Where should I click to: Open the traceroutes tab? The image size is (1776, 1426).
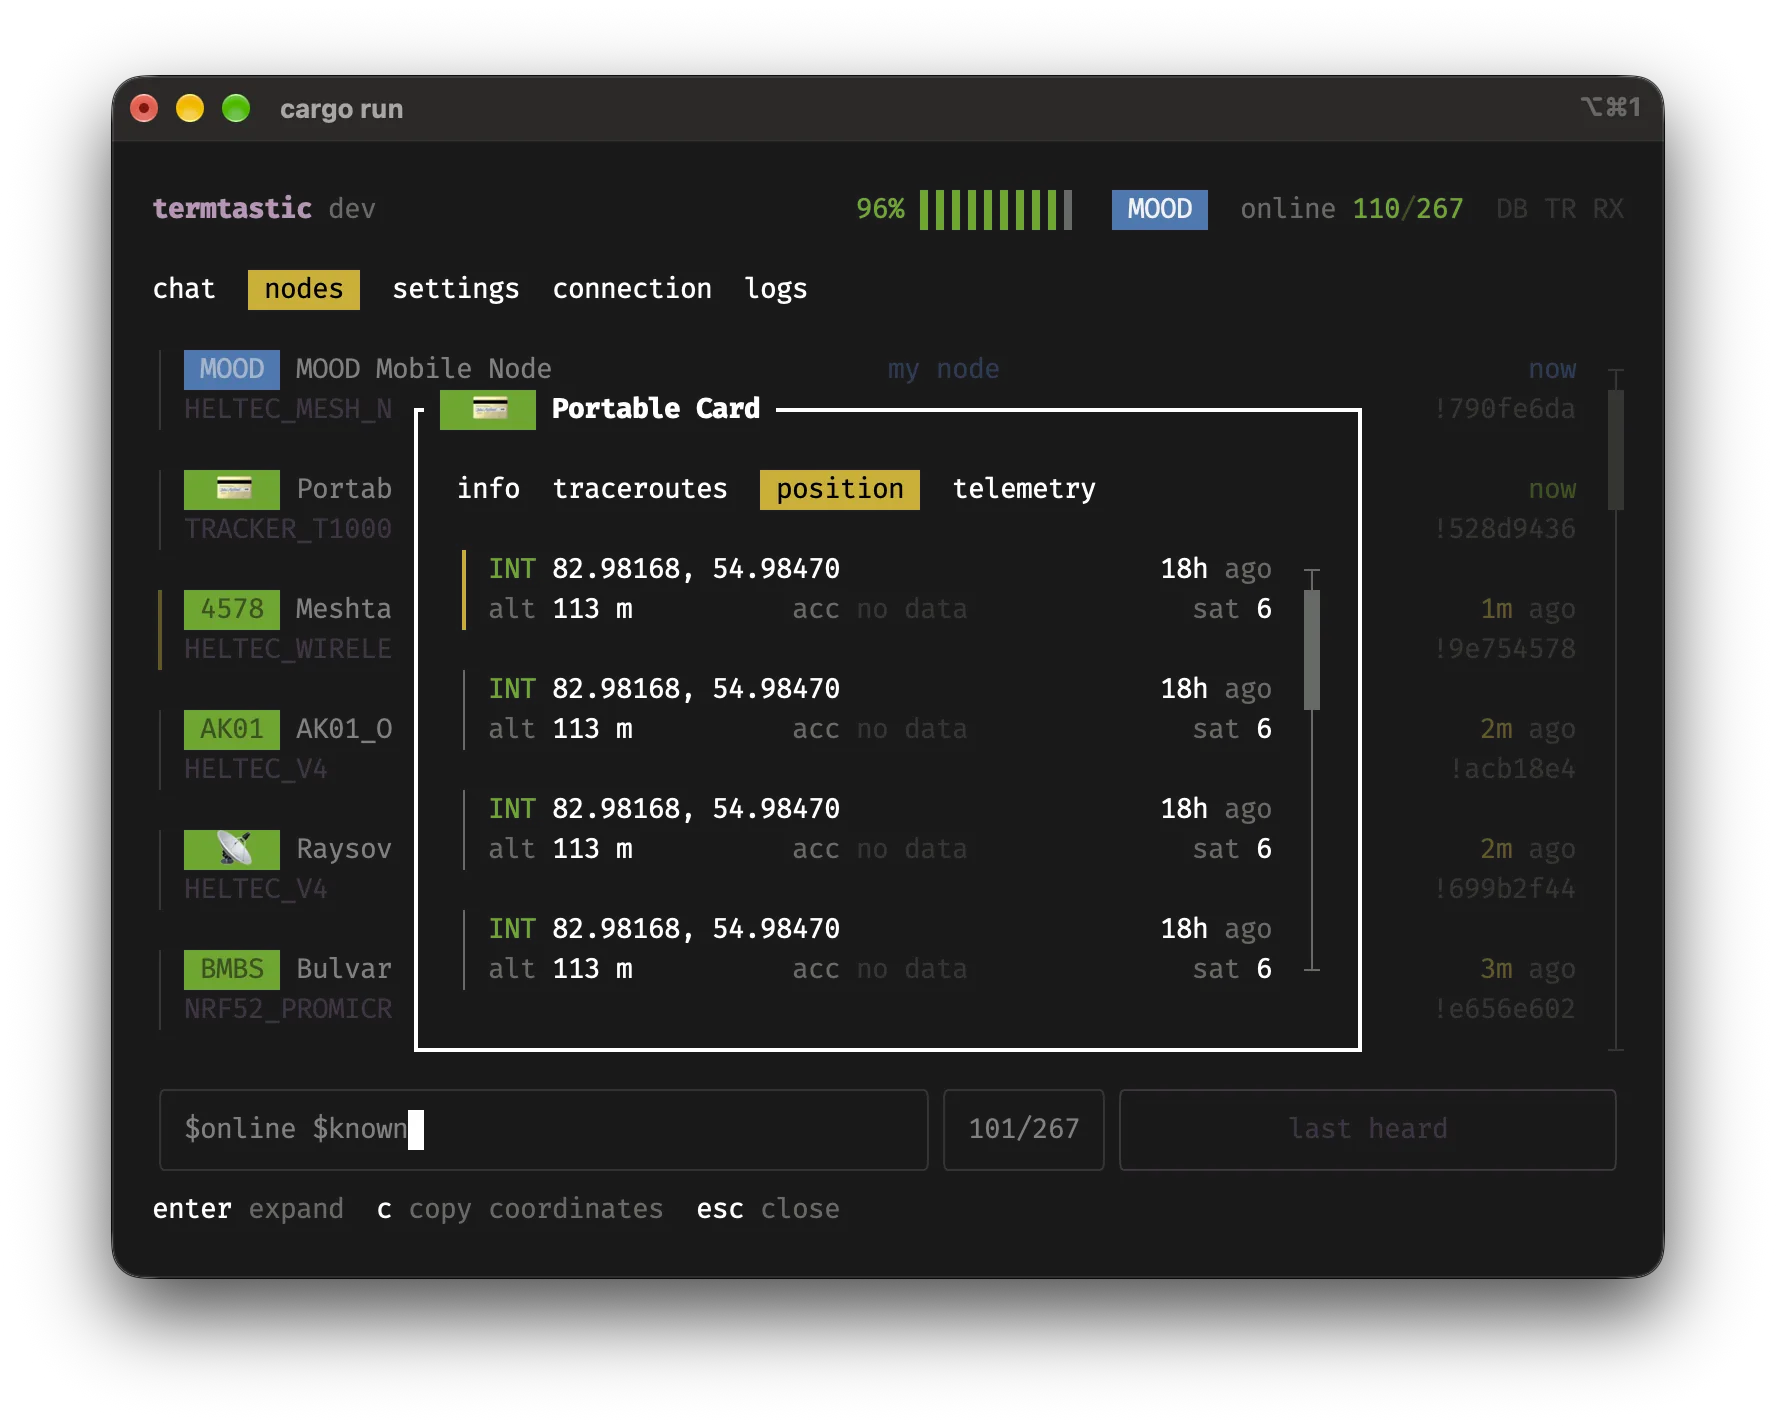click(x=640, y=489)
